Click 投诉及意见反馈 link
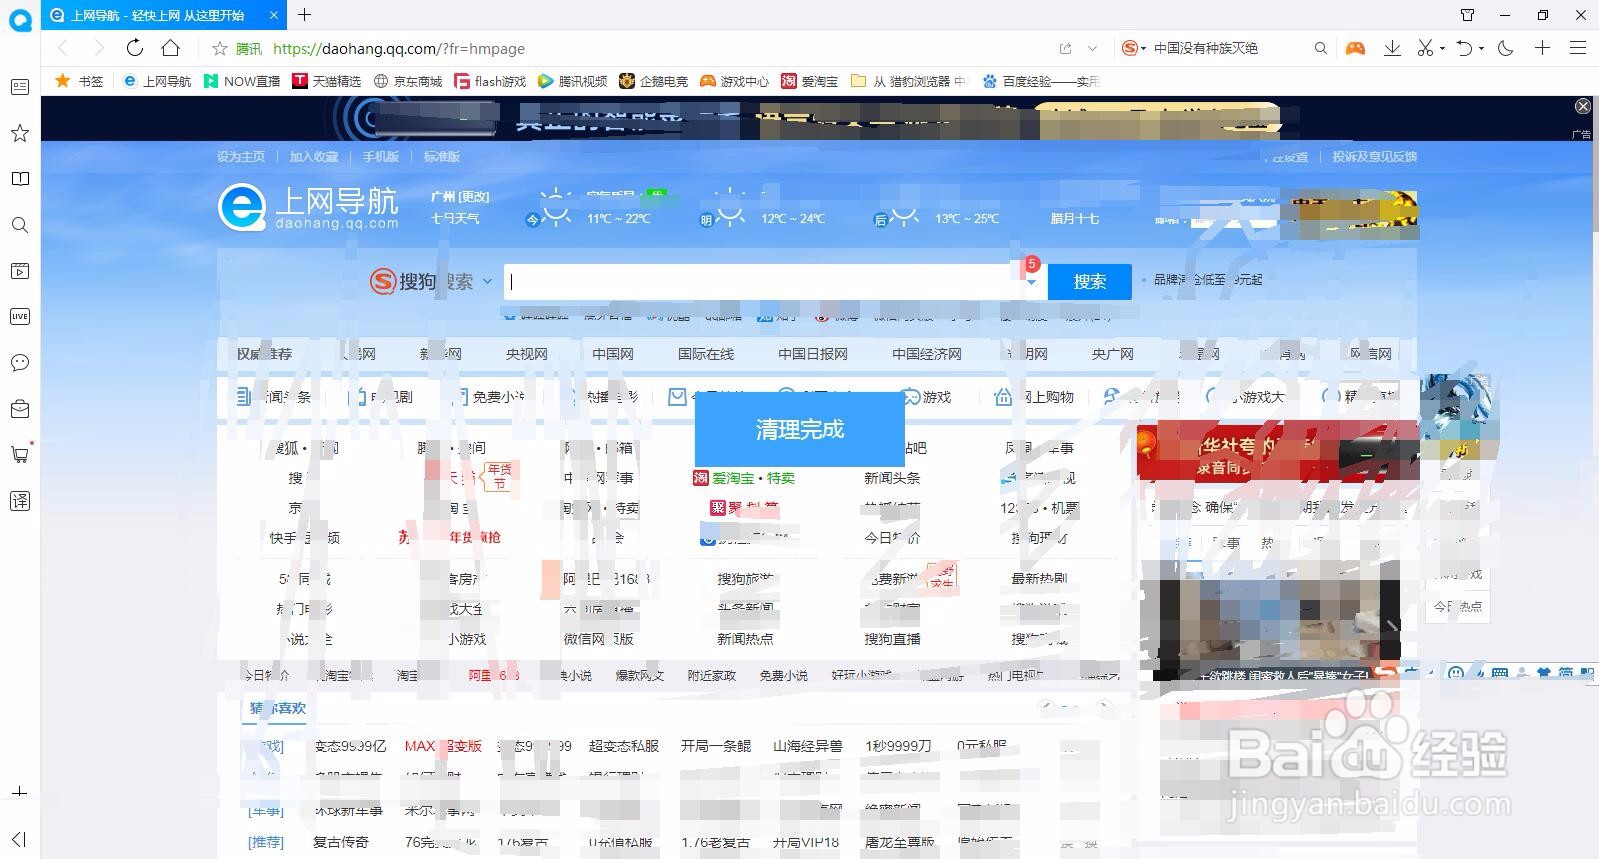The height and width of the screenshot is (859, 1599). pos(1374,156)
